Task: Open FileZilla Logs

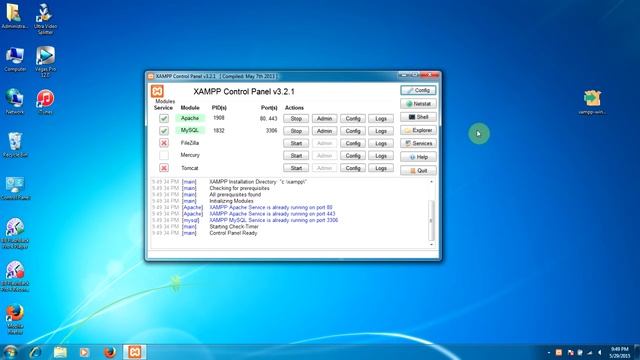Action: [x=381, y=143]
